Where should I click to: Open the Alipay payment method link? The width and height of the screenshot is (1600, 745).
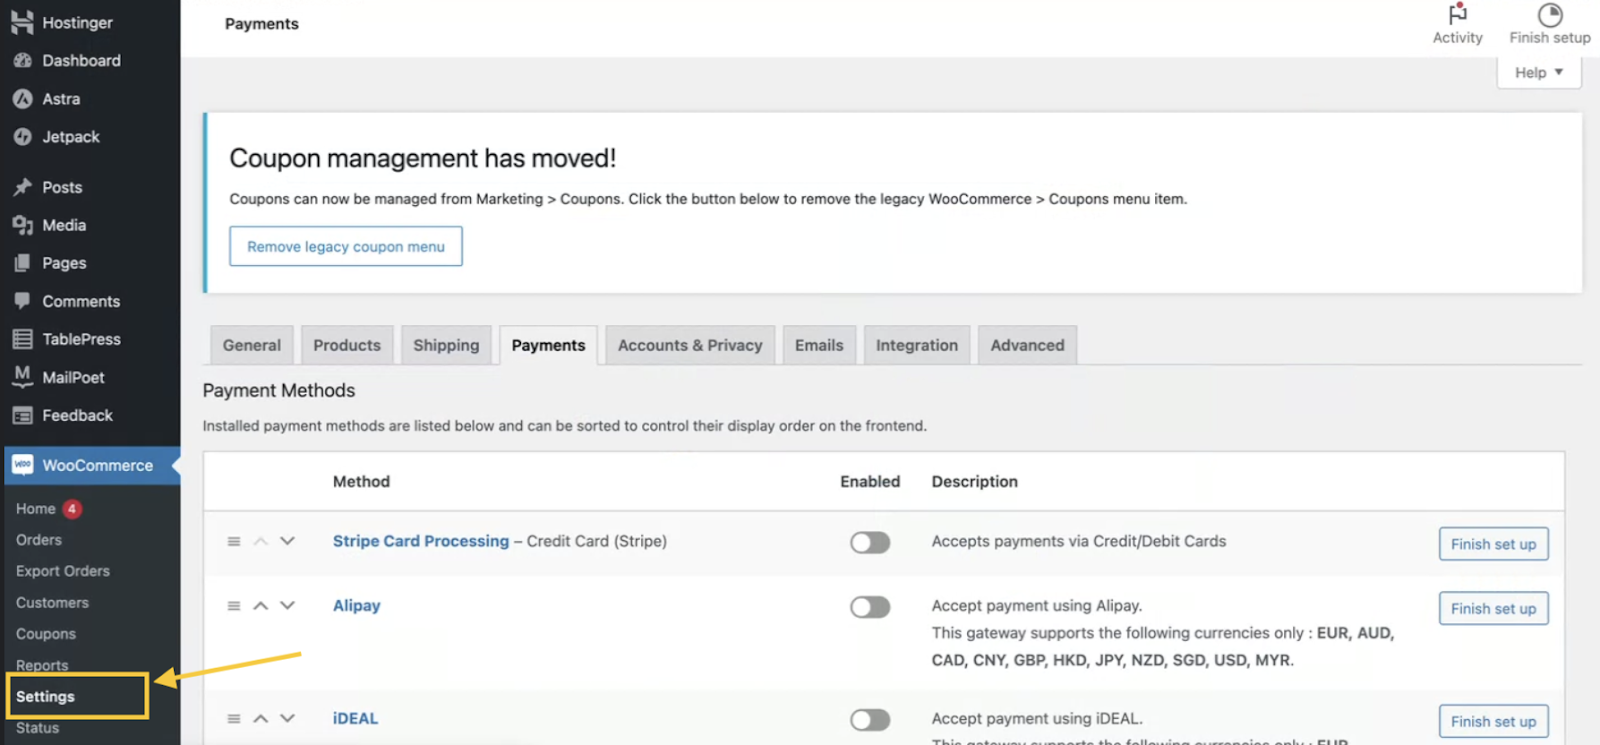[x=356, y=605]
